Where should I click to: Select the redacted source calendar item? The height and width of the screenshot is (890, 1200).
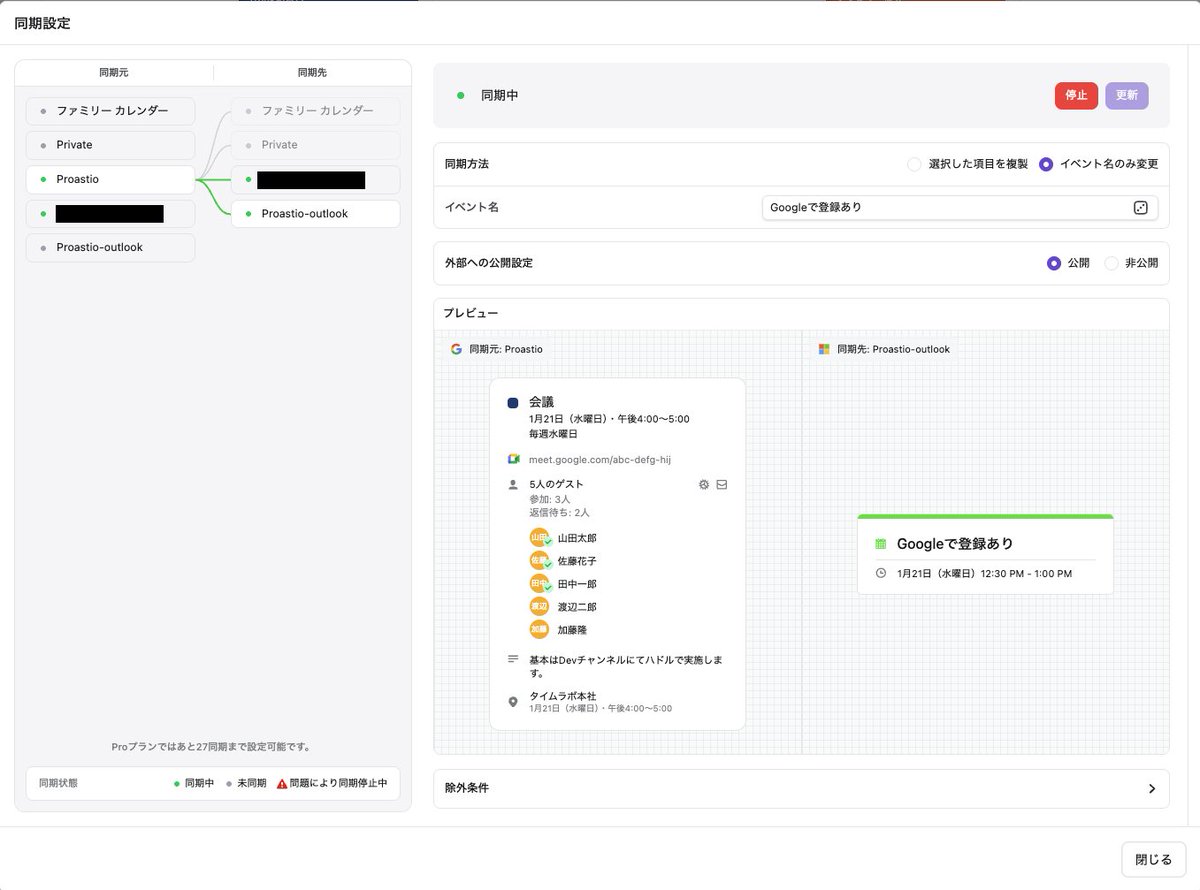[110, 213]
